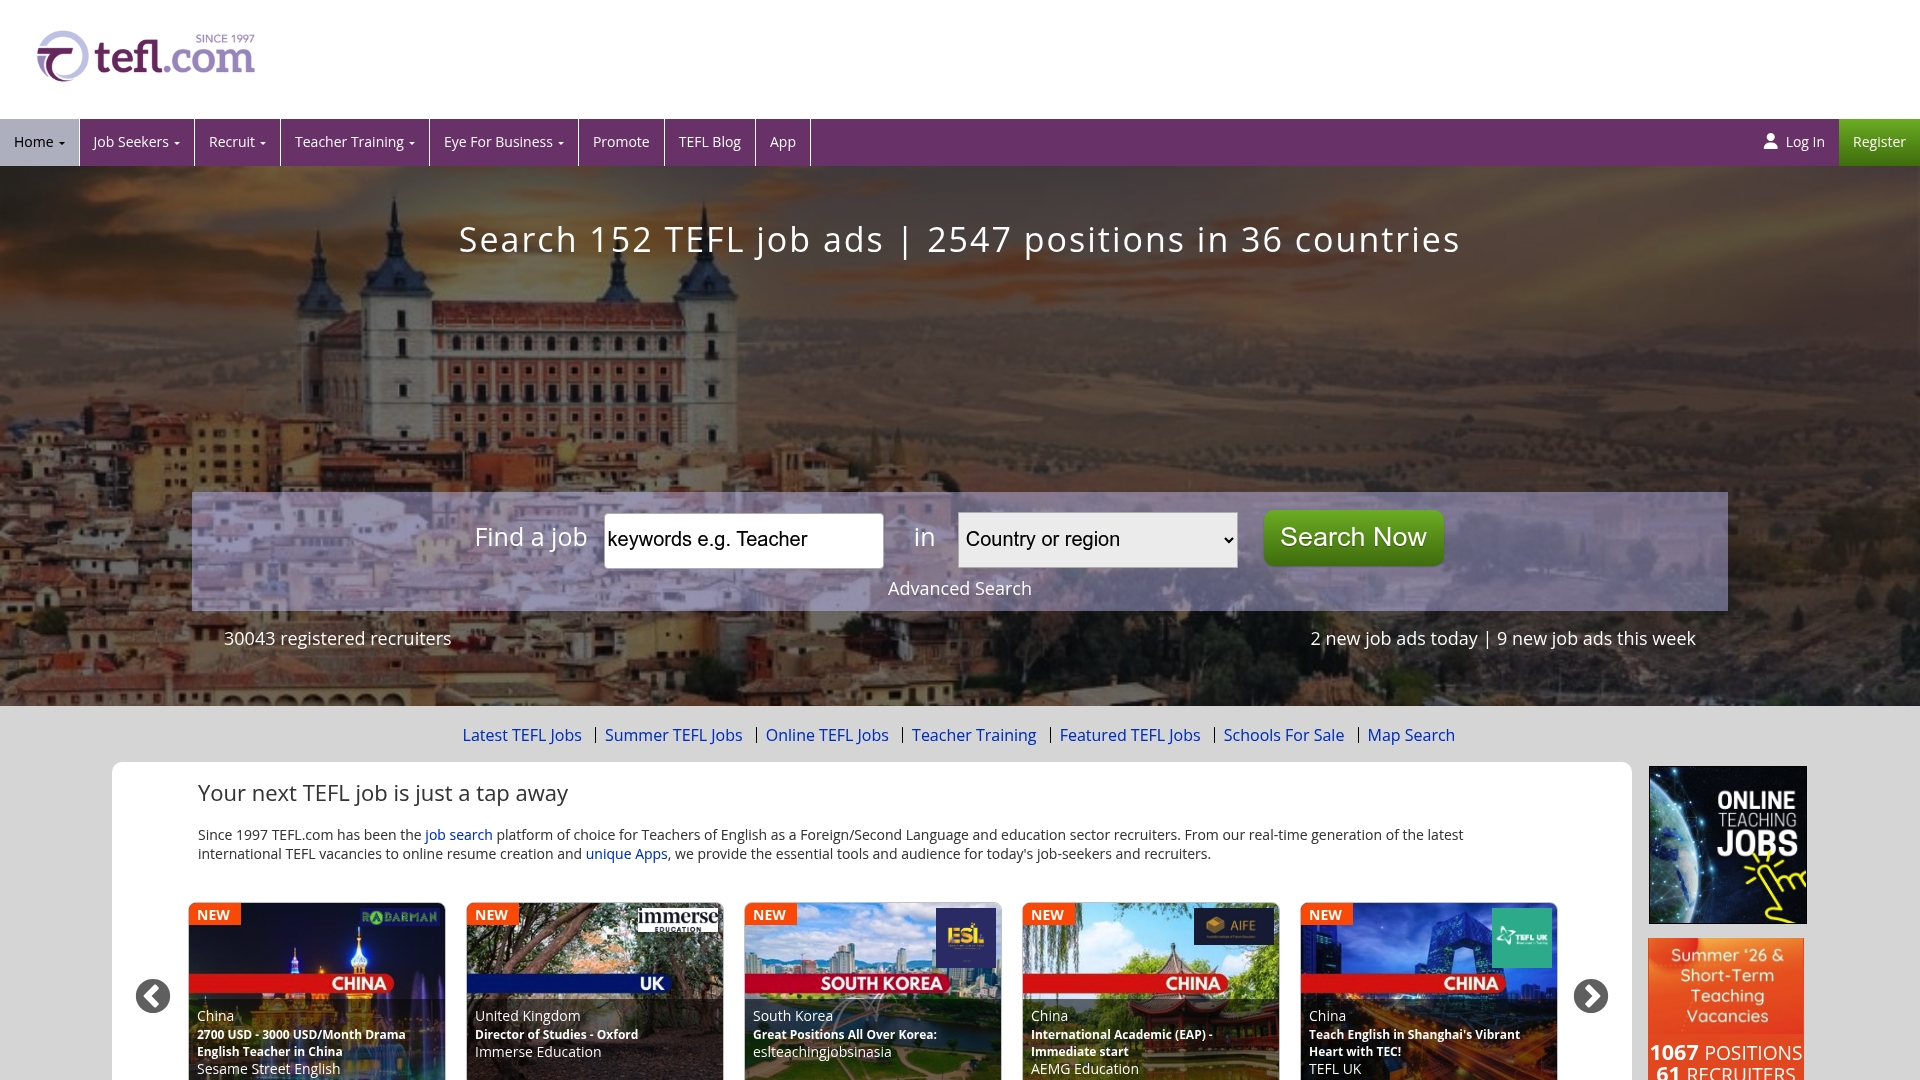Select the Promote menu item
The image size is (1920, 1080).
click(621, 142)
